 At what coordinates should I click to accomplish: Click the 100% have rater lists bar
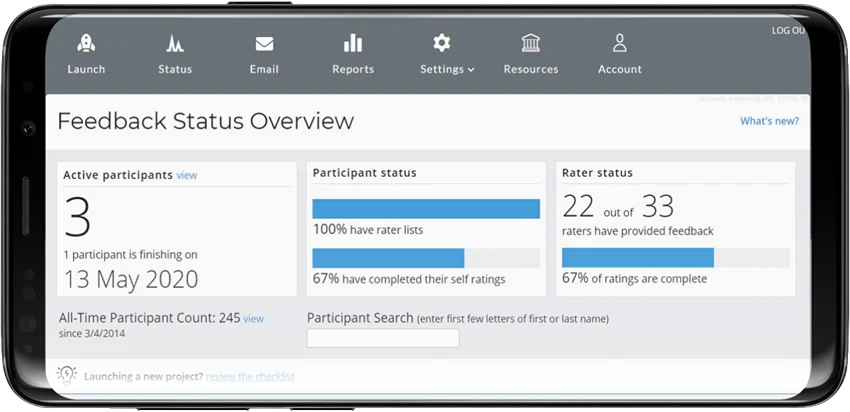click(x=426, y=209)
